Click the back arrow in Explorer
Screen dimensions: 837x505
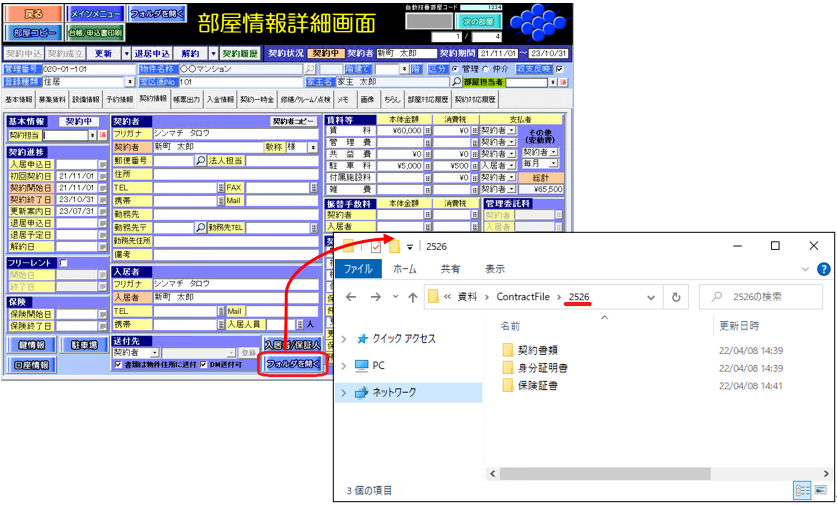(349, 297)
